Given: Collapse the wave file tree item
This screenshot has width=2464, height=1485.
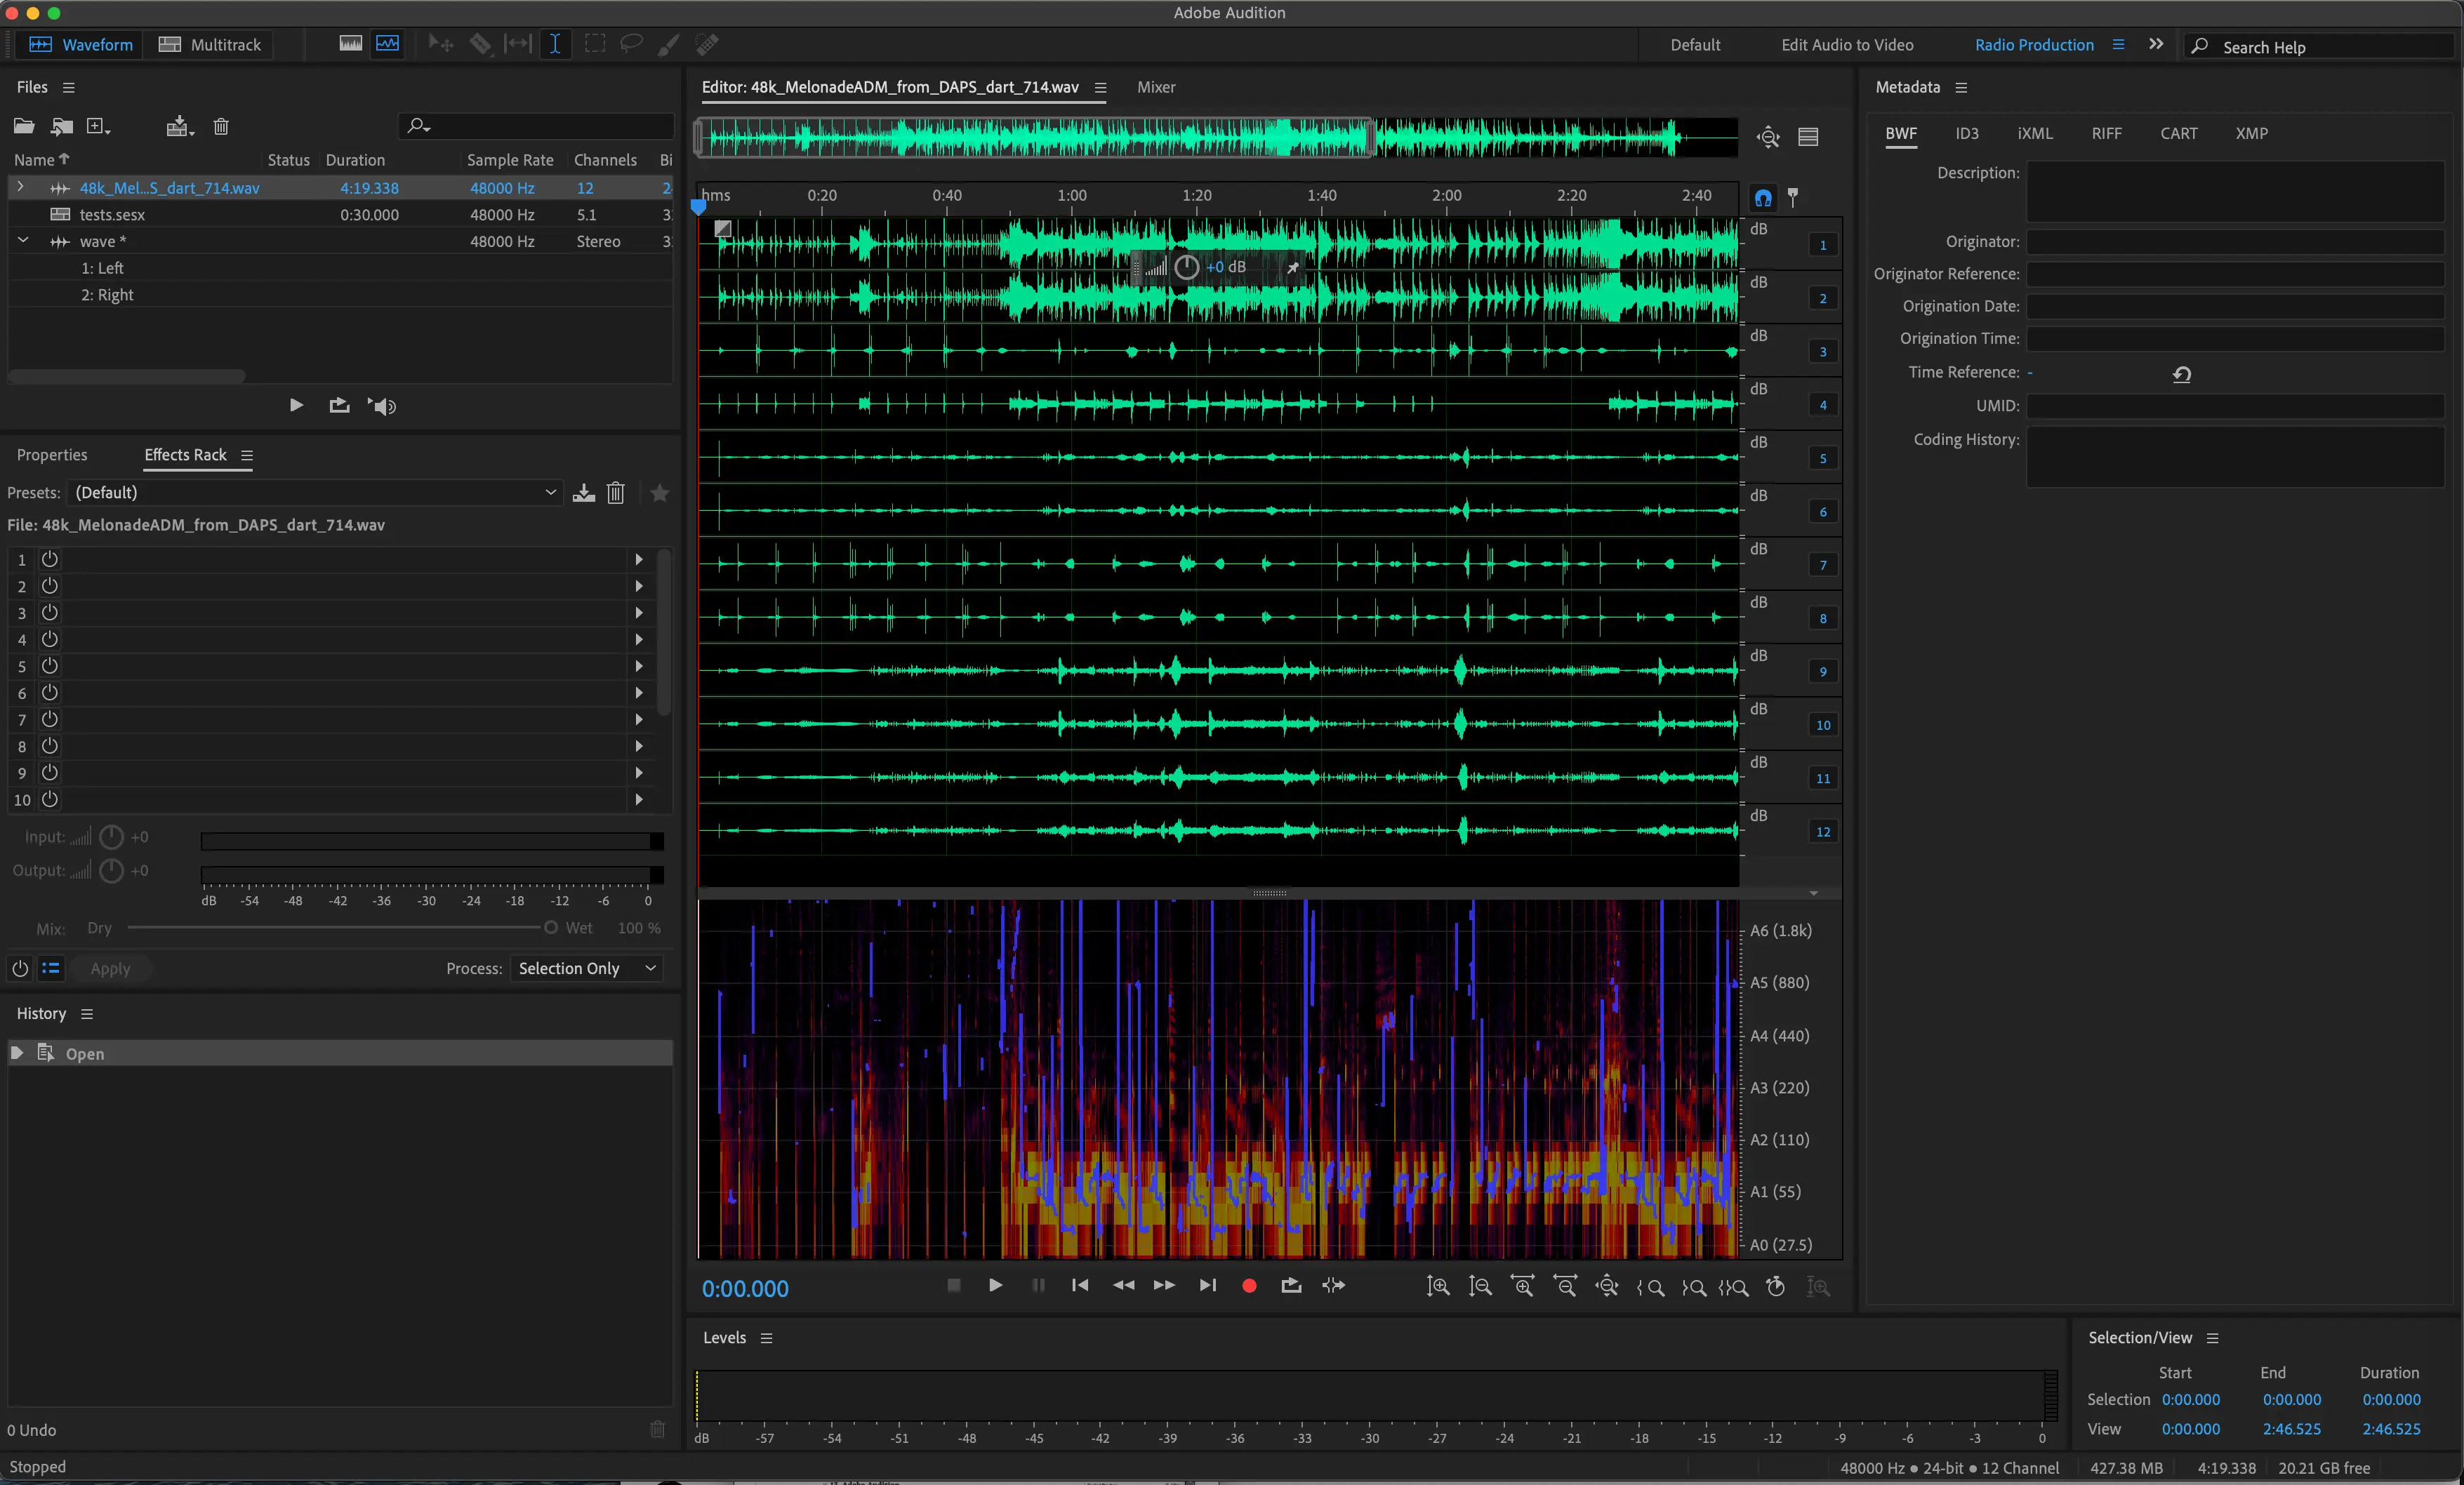Looking at the screenshot, I should pyautogui.click(x=22, y=241).
